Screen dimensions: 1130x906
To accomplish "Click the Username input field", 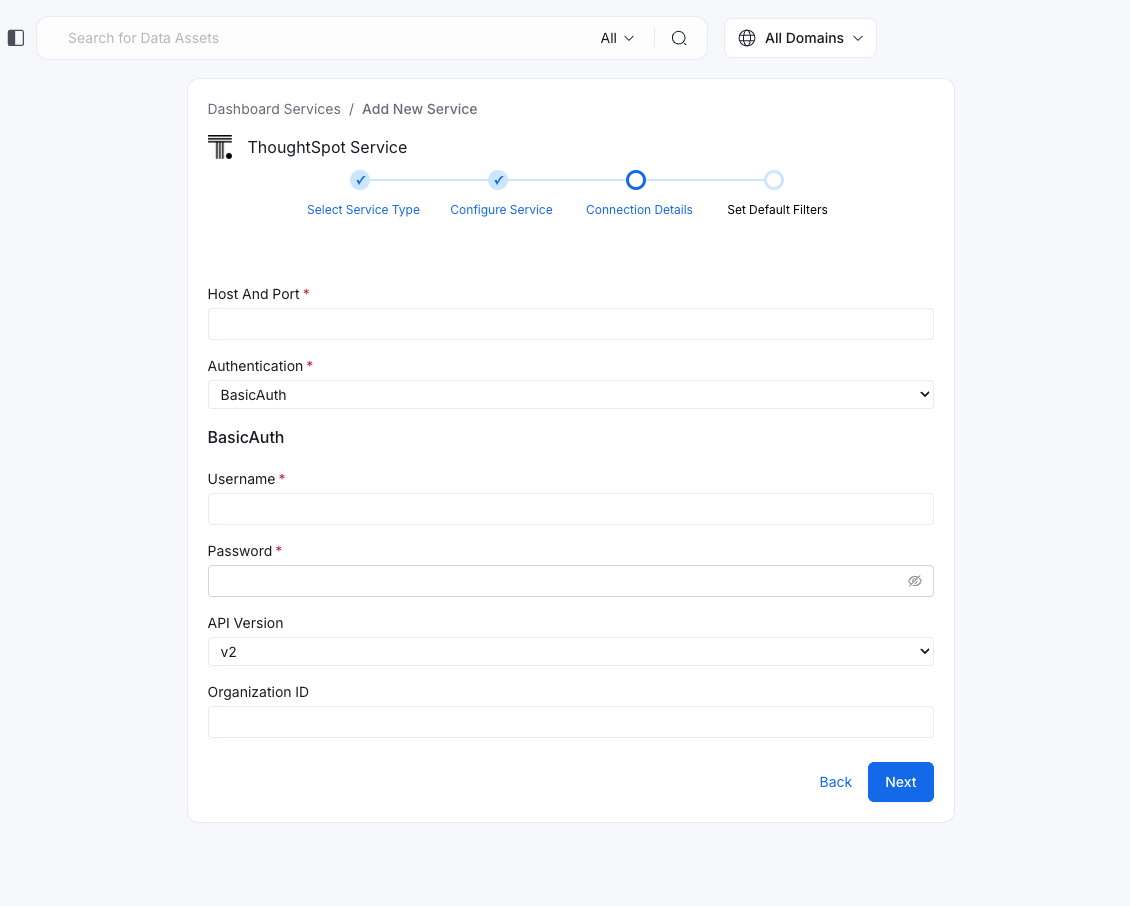I will pyautogui.click(x=570, y=509).
